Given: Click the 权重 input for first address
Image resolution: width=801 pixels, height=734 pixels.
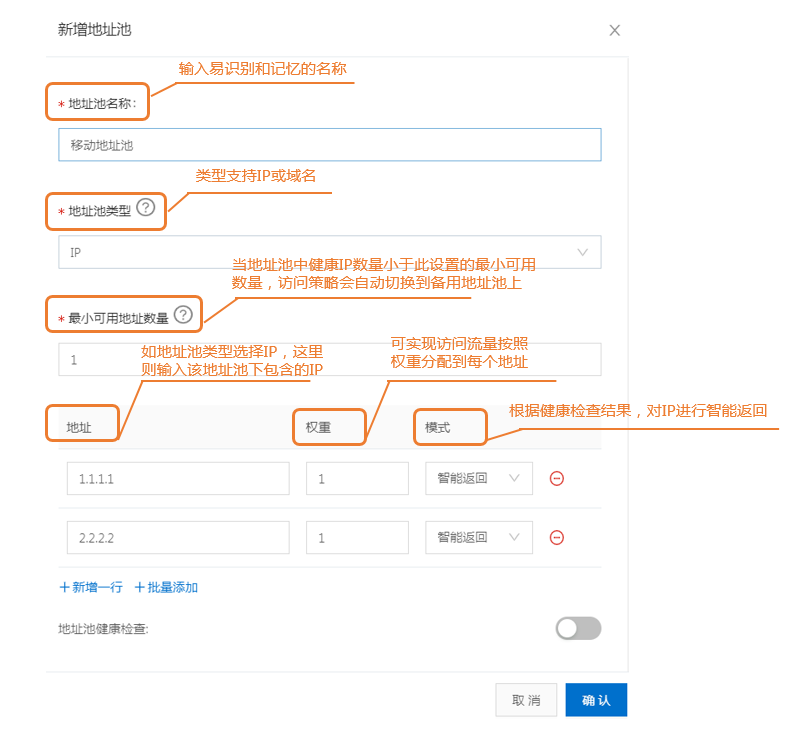Looking at the screenshot, I should click(x=356, y=478).
